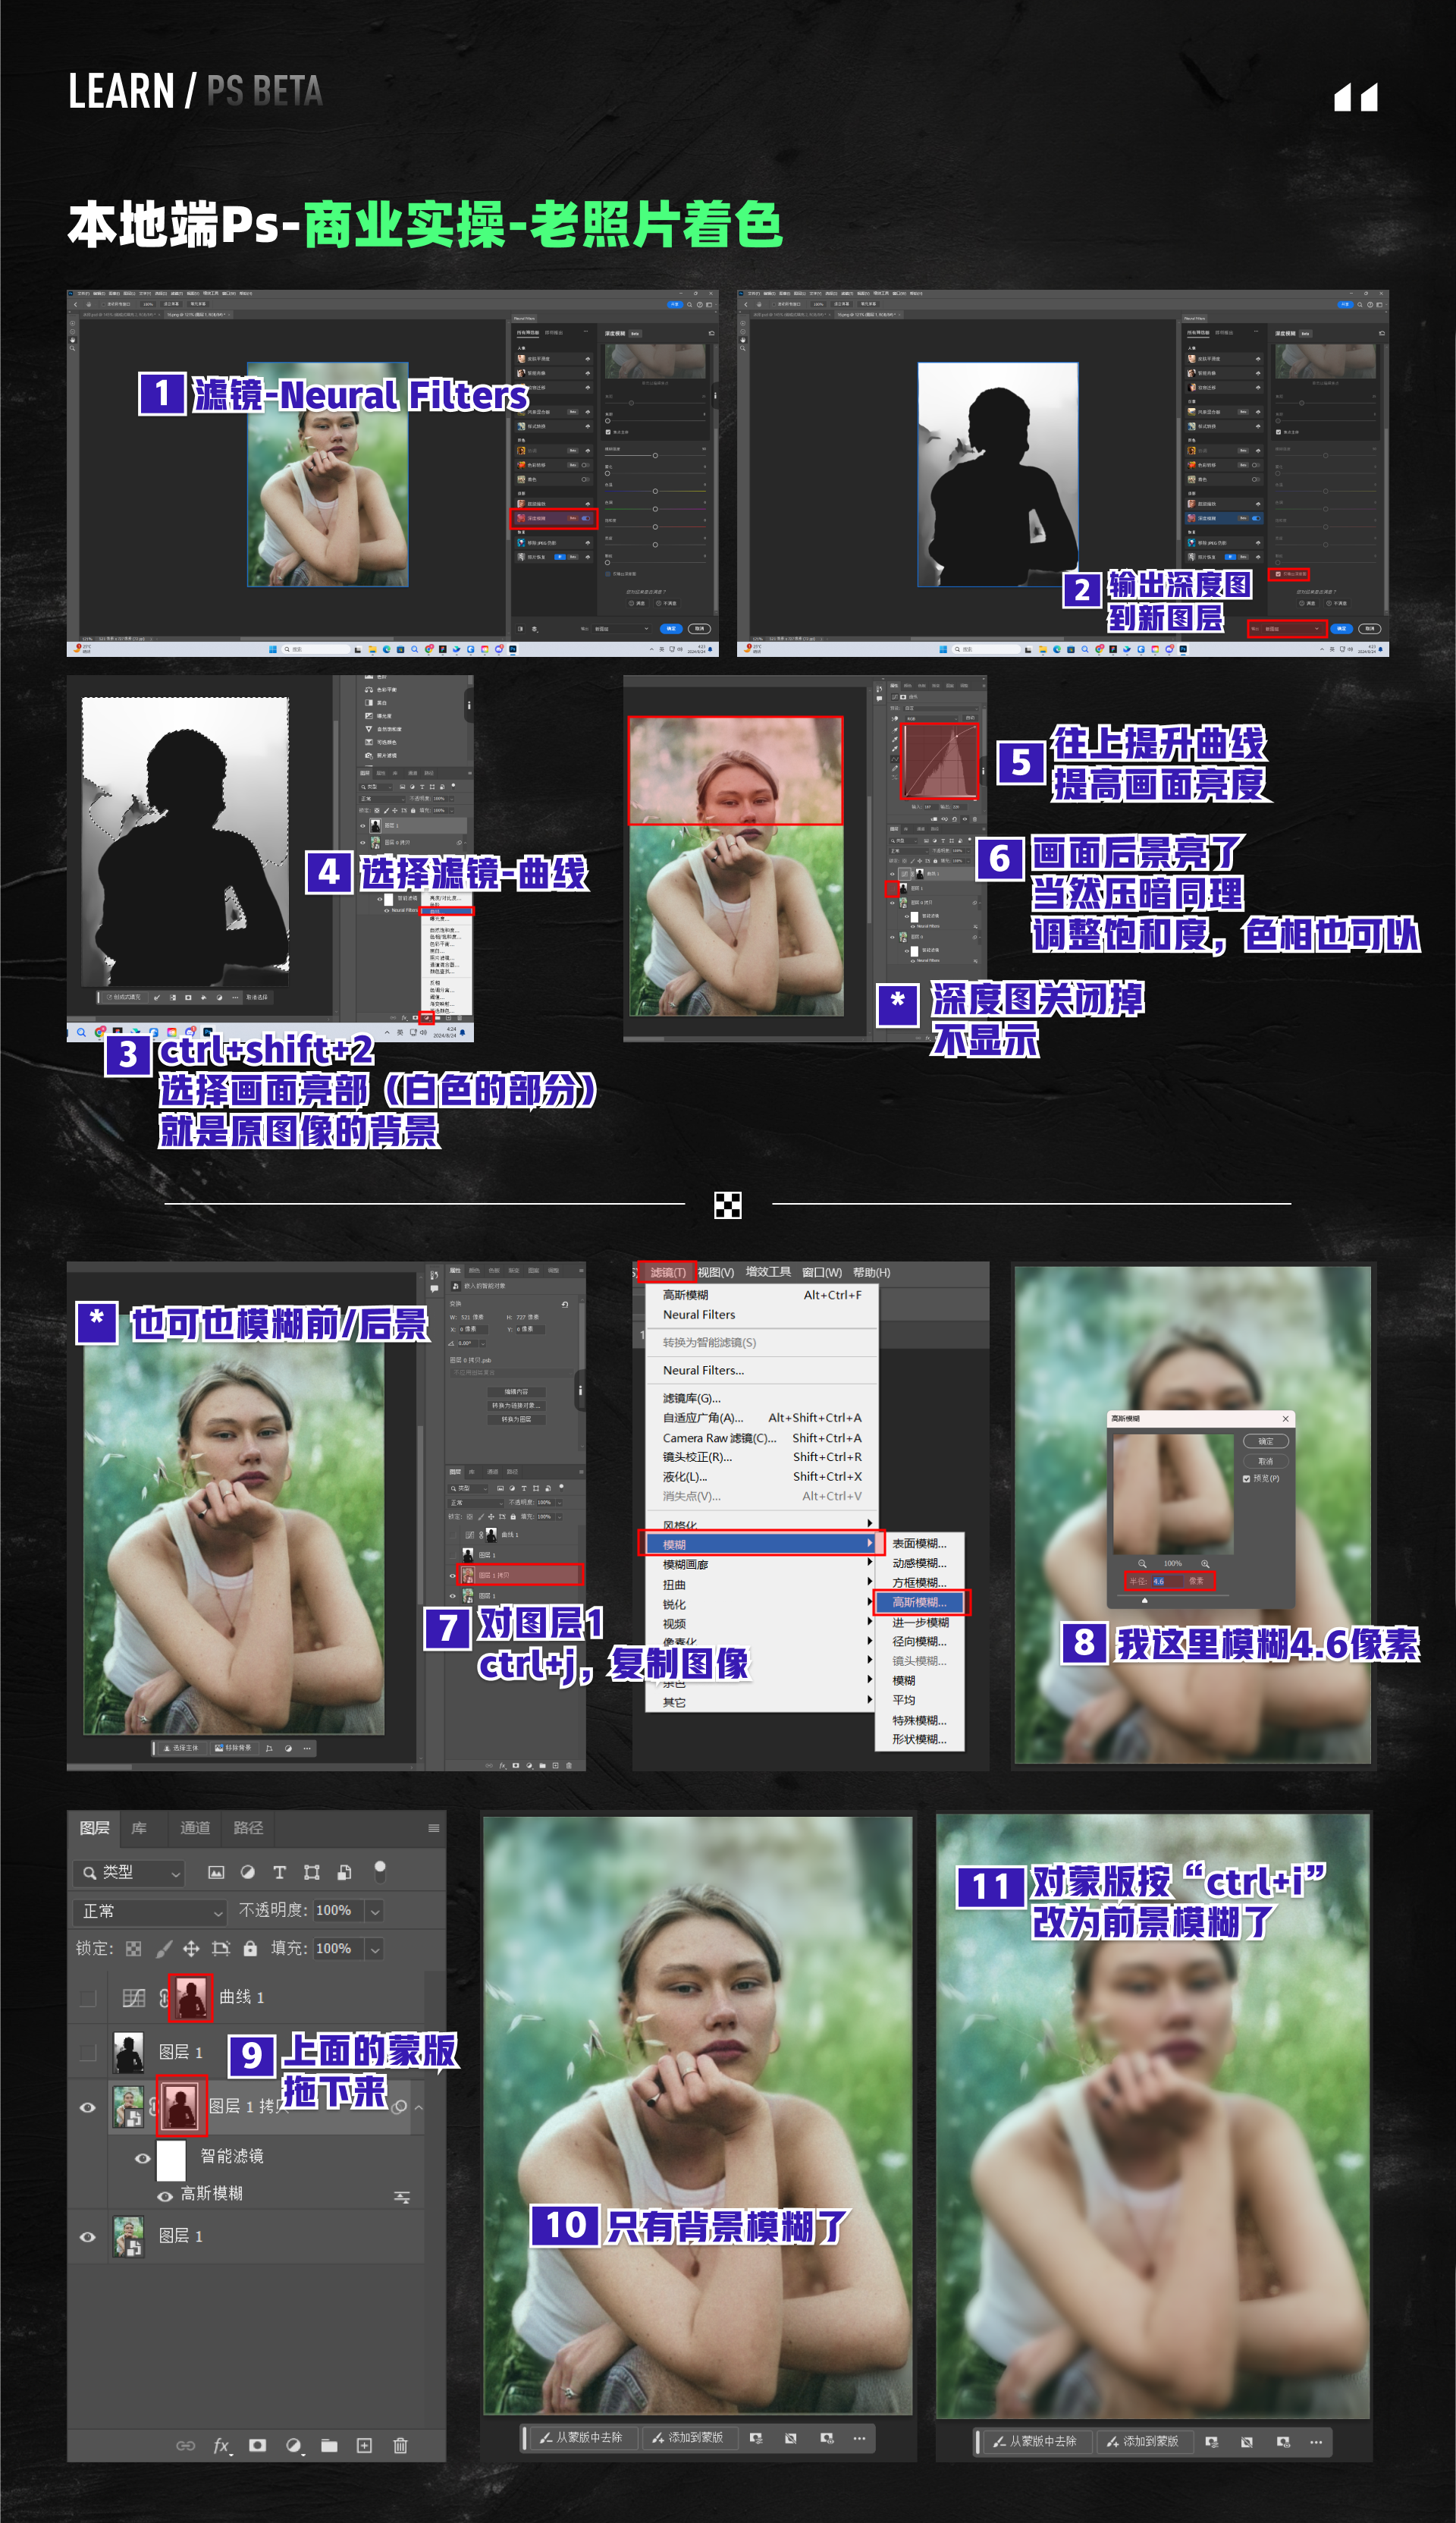Viewport: 1456px width, 2523px height.
Task: Click the 图层 1 拷贝 mask thumbnail
Action: point(182,2107)
